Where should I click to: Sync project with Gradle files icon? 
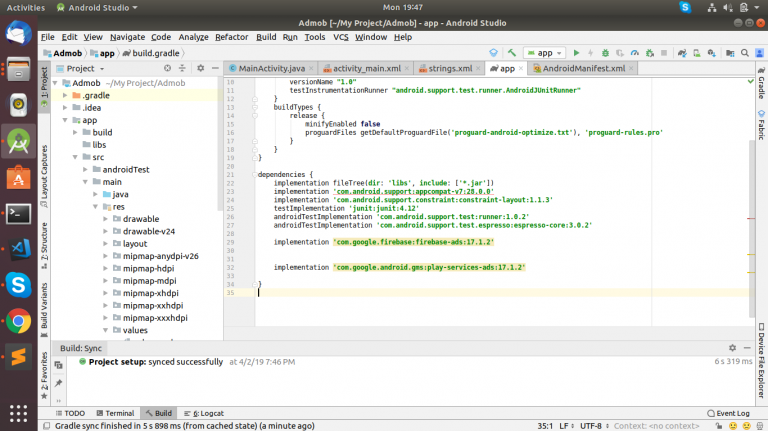pos(682,53)
